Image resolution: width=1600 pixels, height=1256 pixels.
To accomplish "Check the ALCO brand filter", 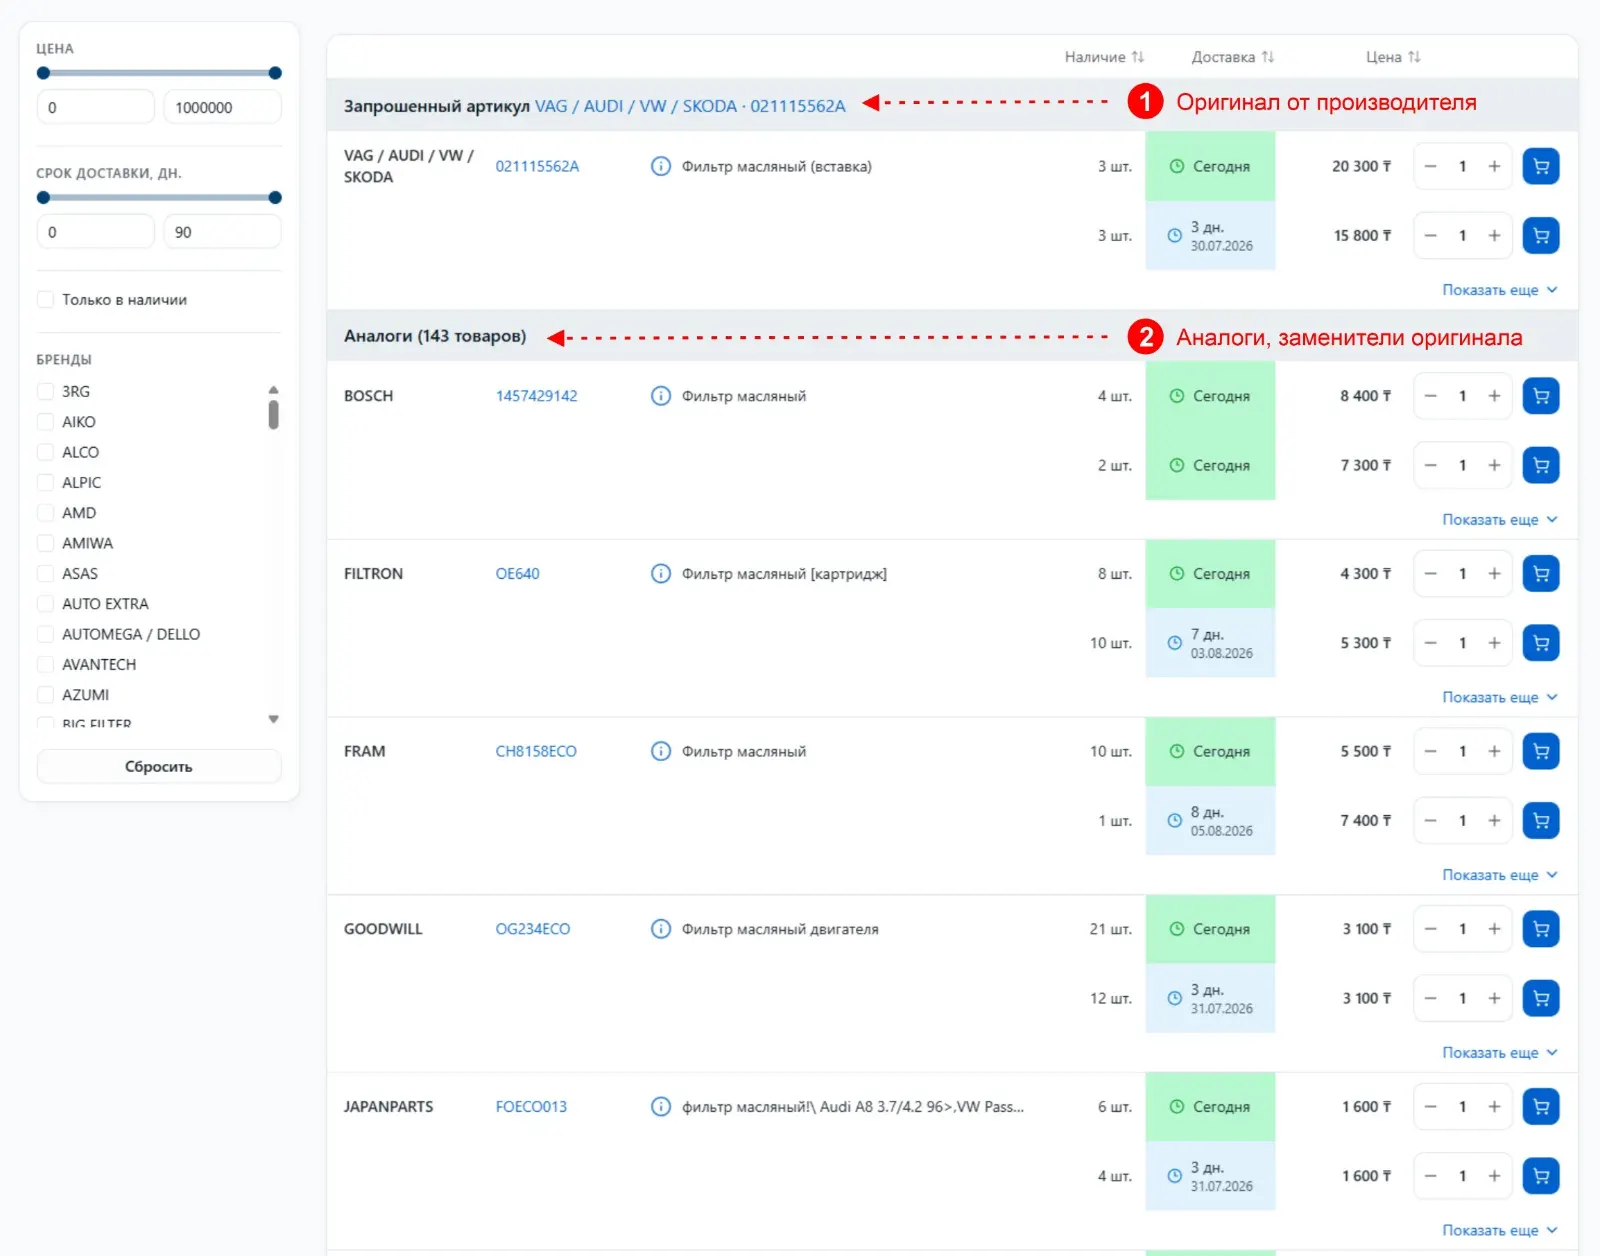I will point(45,452).
